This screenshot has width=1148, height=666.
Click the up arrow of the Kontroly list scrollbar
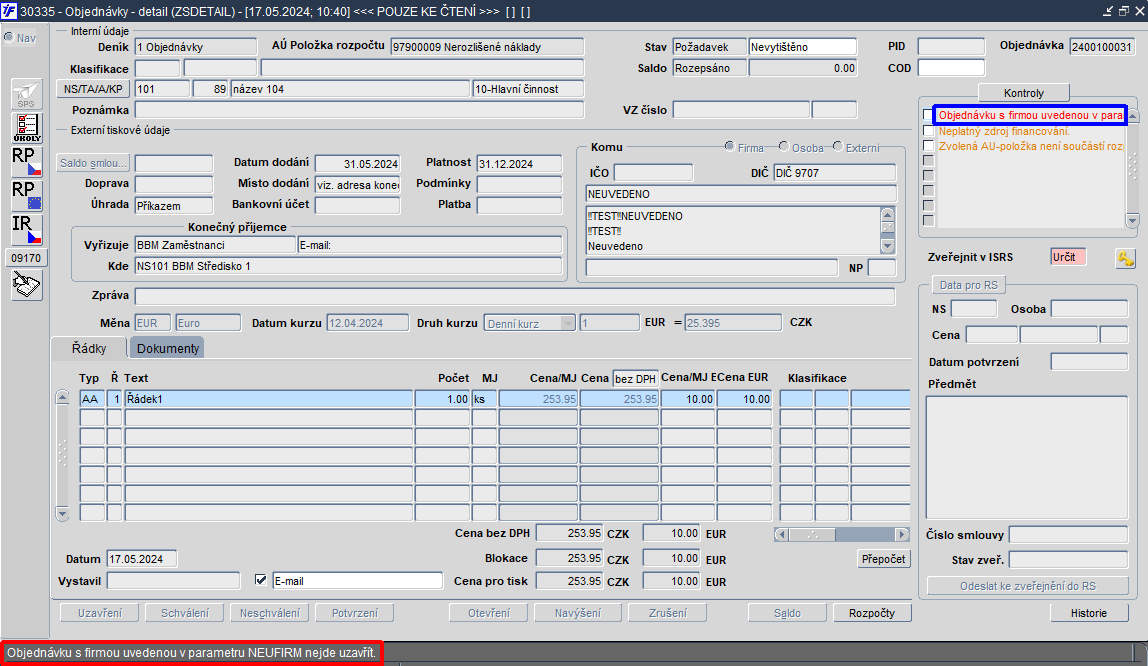coord(1133,116)
